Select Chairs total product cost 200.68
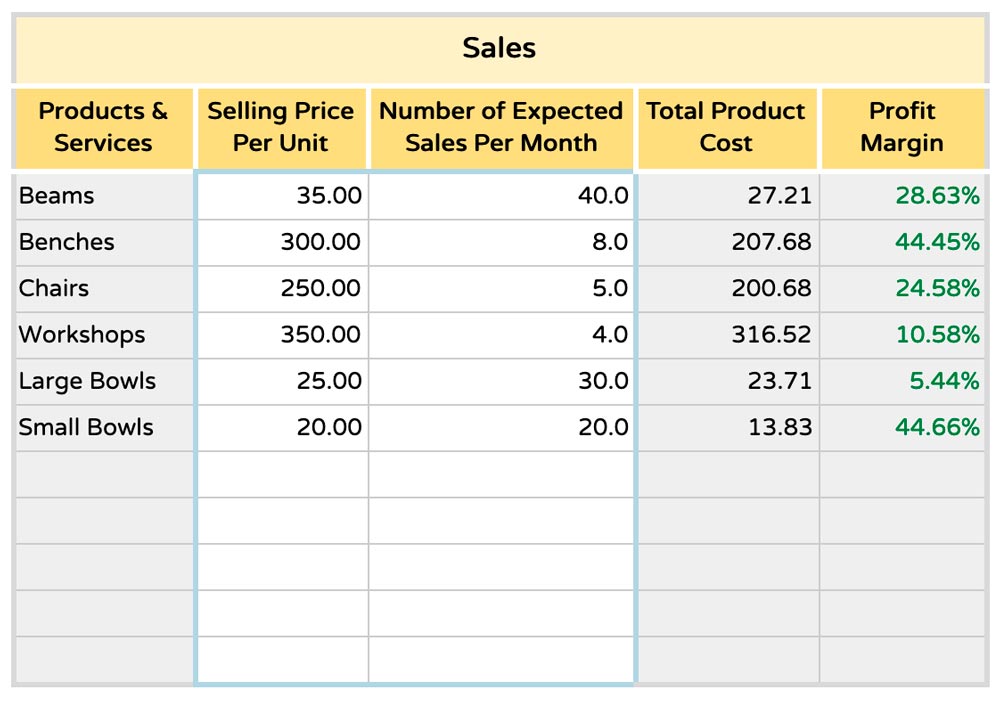The image size is (1000, 702). coord(728,289)
